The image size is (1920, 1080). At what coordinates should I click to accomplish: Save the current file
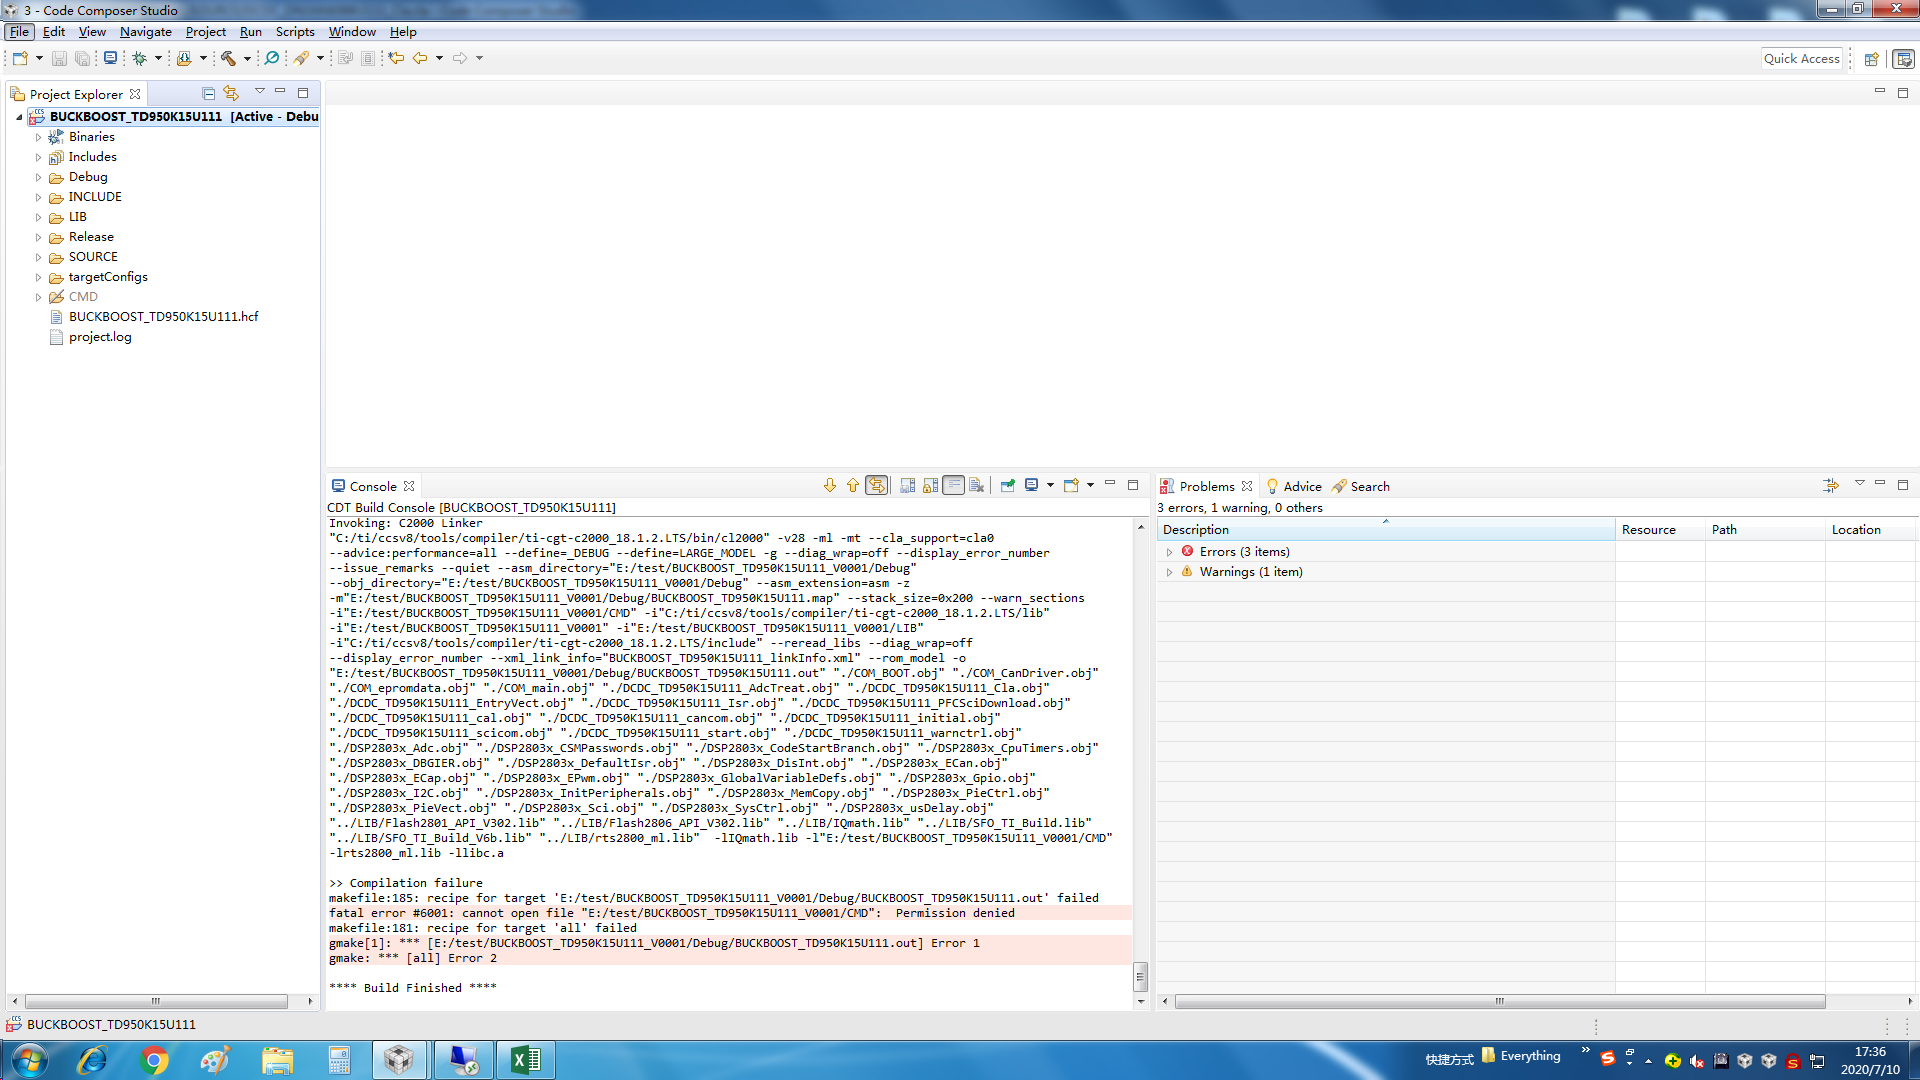[57, 57]
